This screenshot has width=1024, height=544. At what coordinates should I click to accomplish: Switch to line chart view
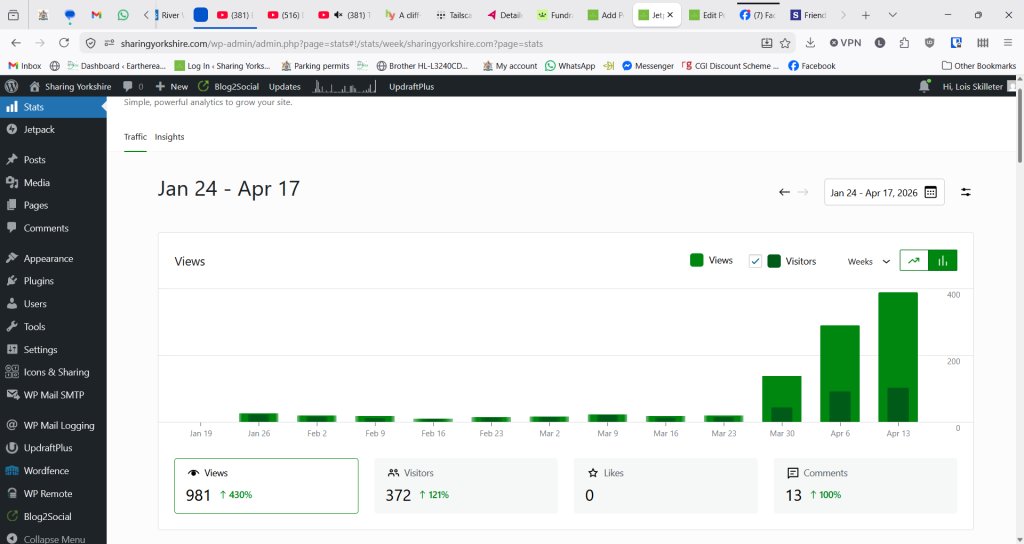point(914,261)
